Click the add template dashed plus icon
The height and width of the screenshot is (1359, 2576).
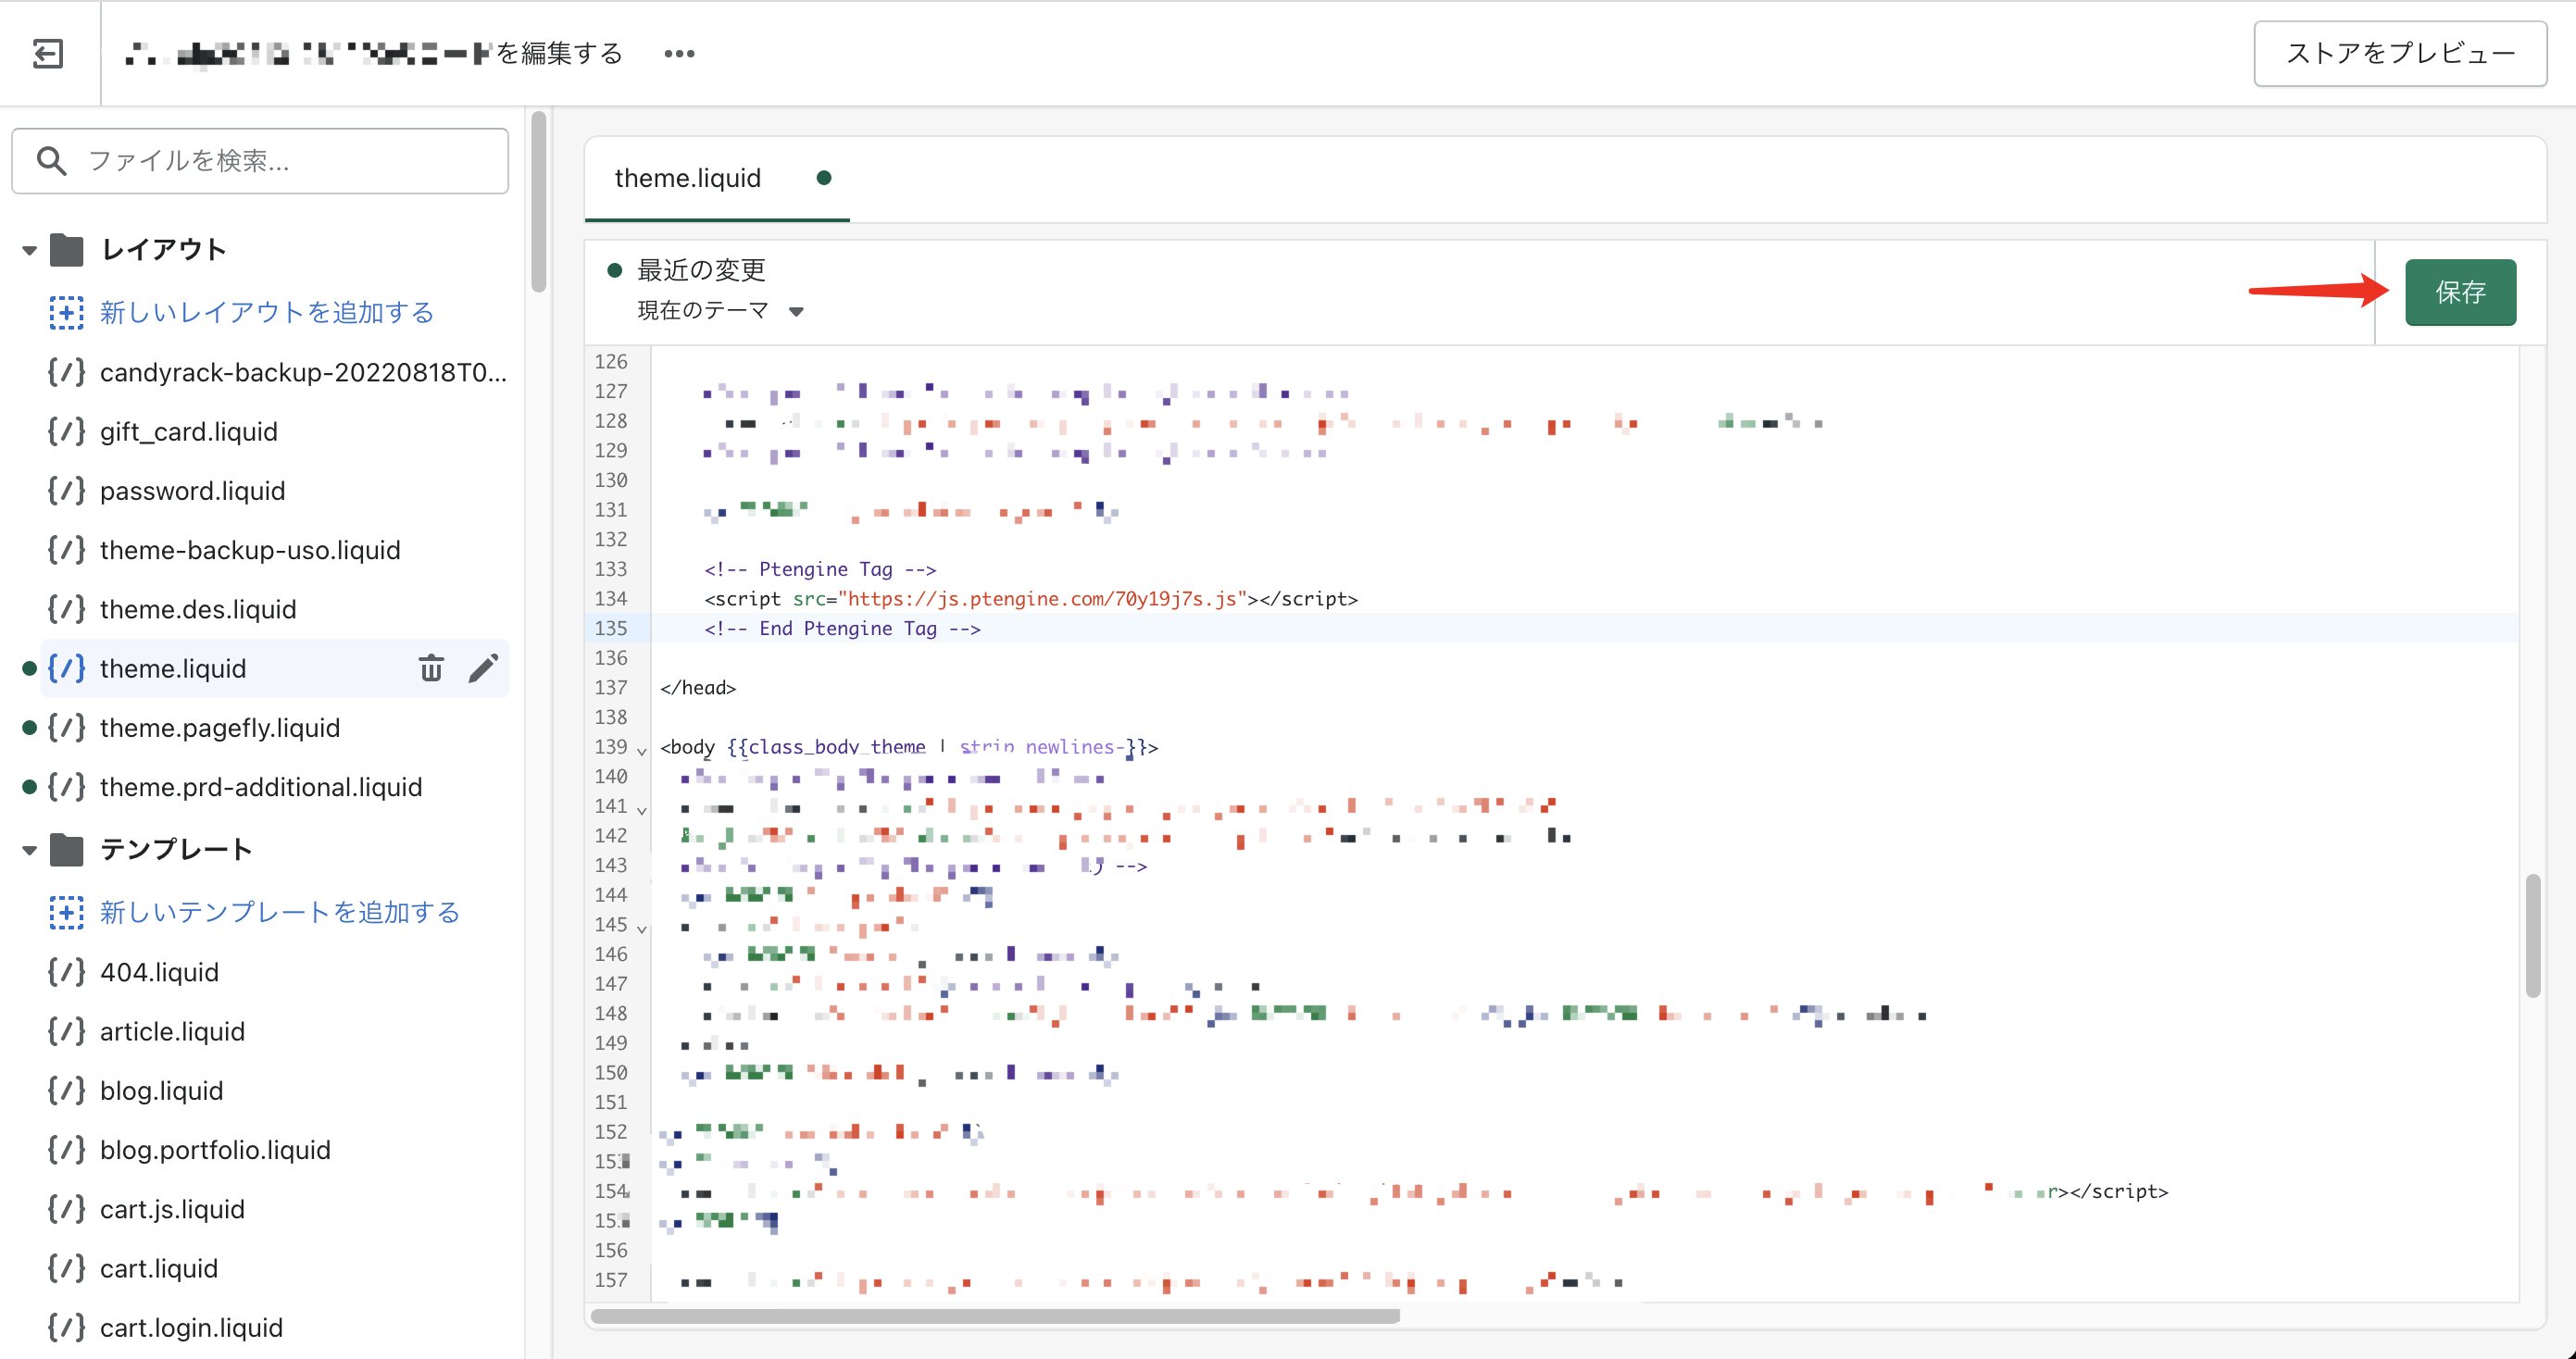[x=67, y=912]
